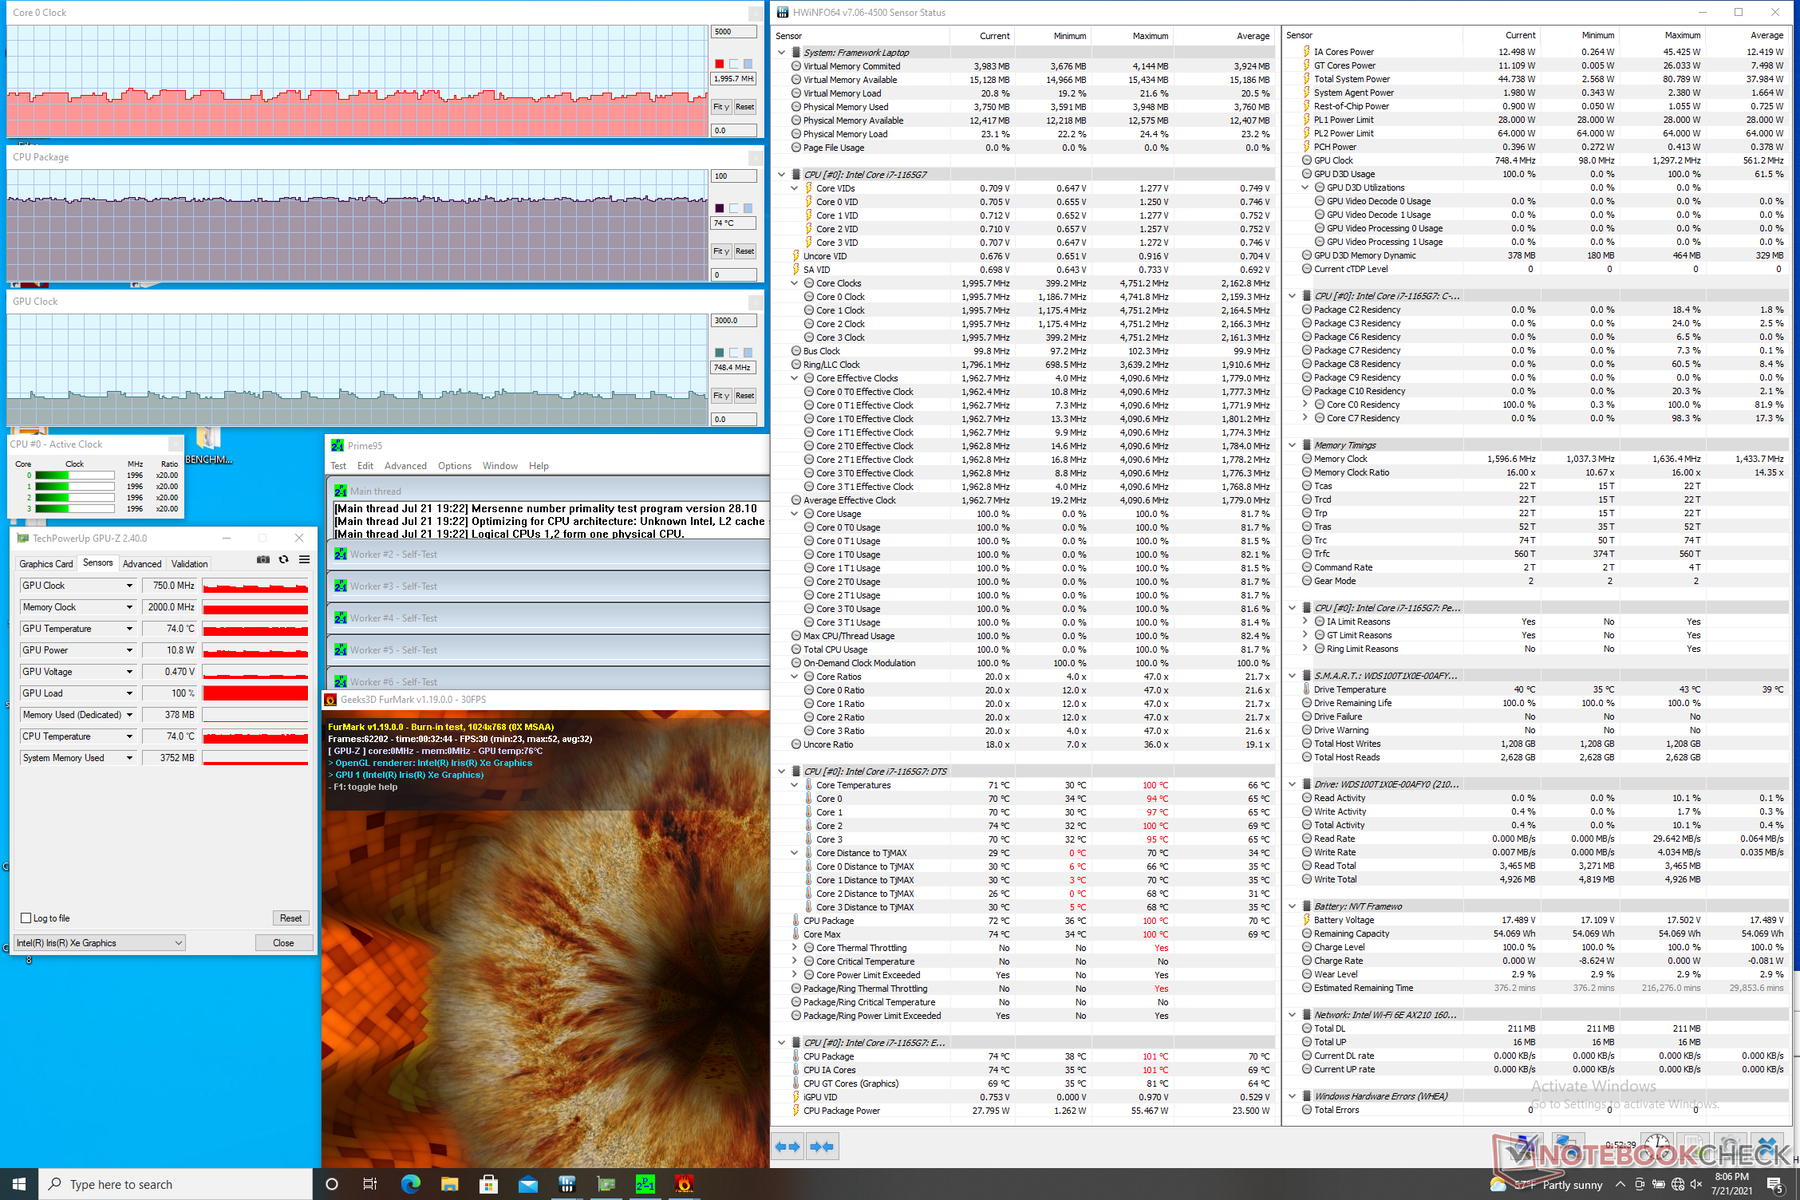Viewport: 1800px width, 1200px height.
Task: Switch to GPU-Z Validation tab
Action: (x=189, y=564)
